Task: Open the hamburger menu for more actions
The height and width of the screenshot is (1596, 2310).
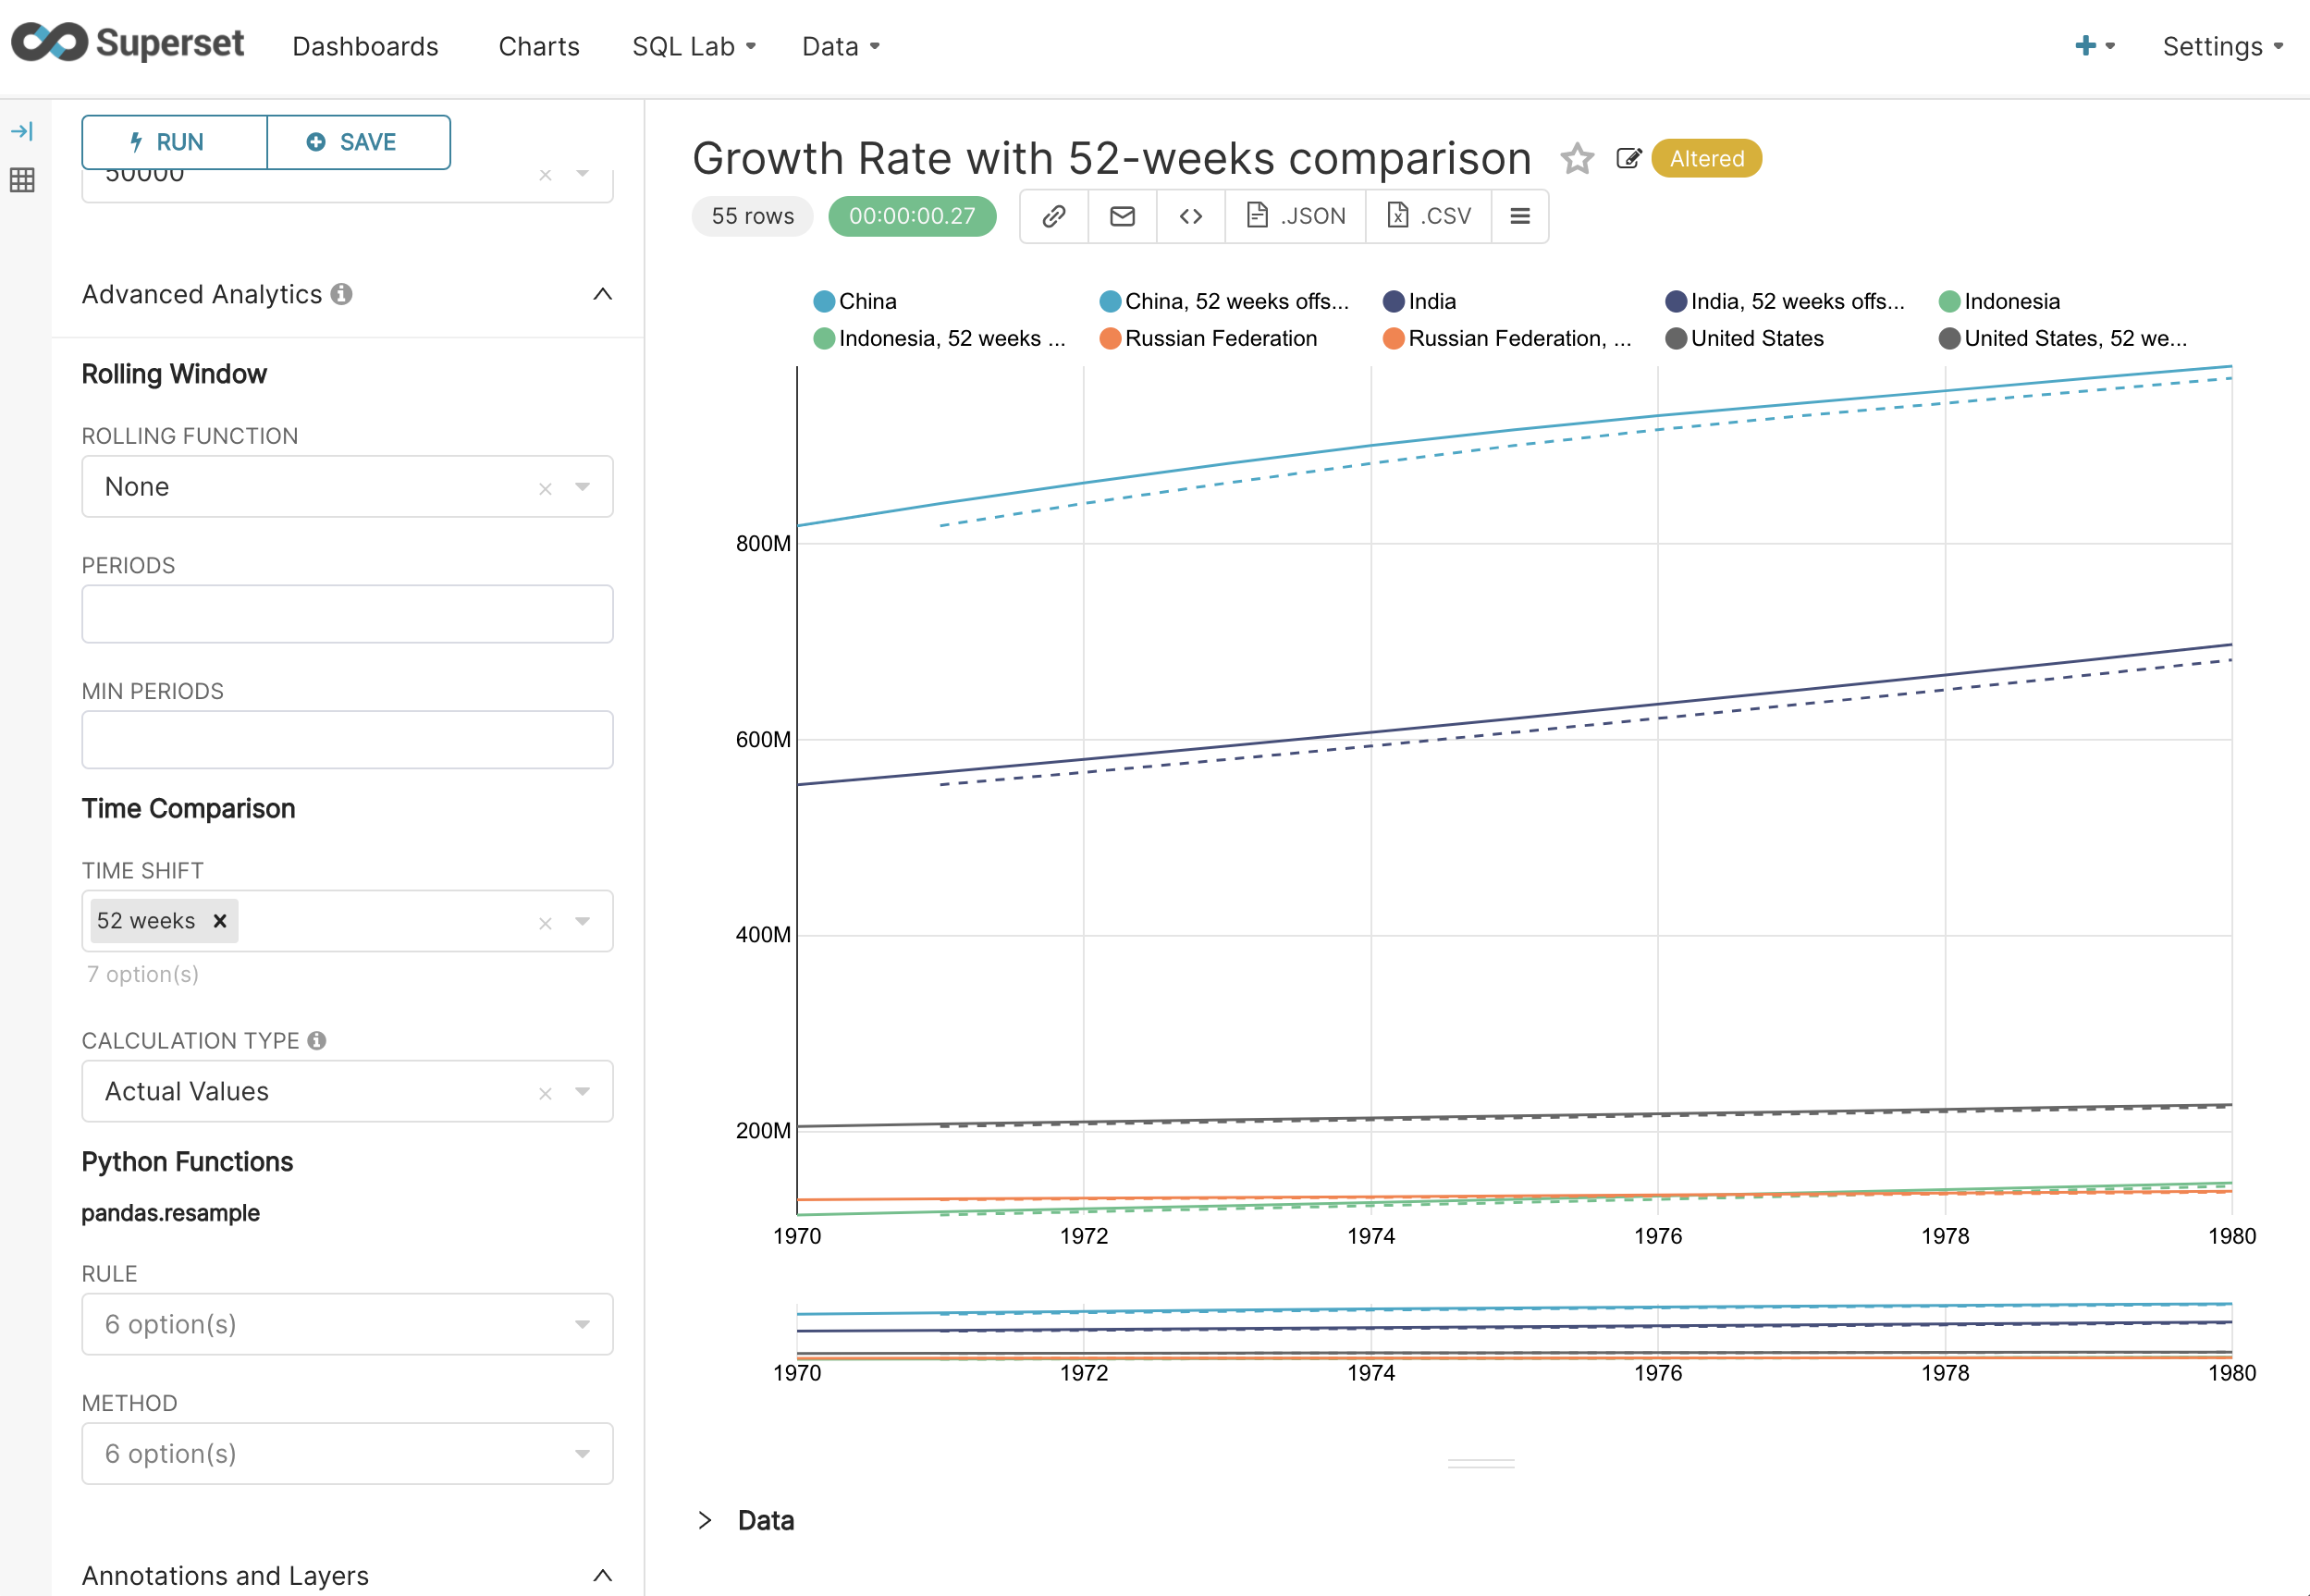Action: click(x=1520, y=216)
